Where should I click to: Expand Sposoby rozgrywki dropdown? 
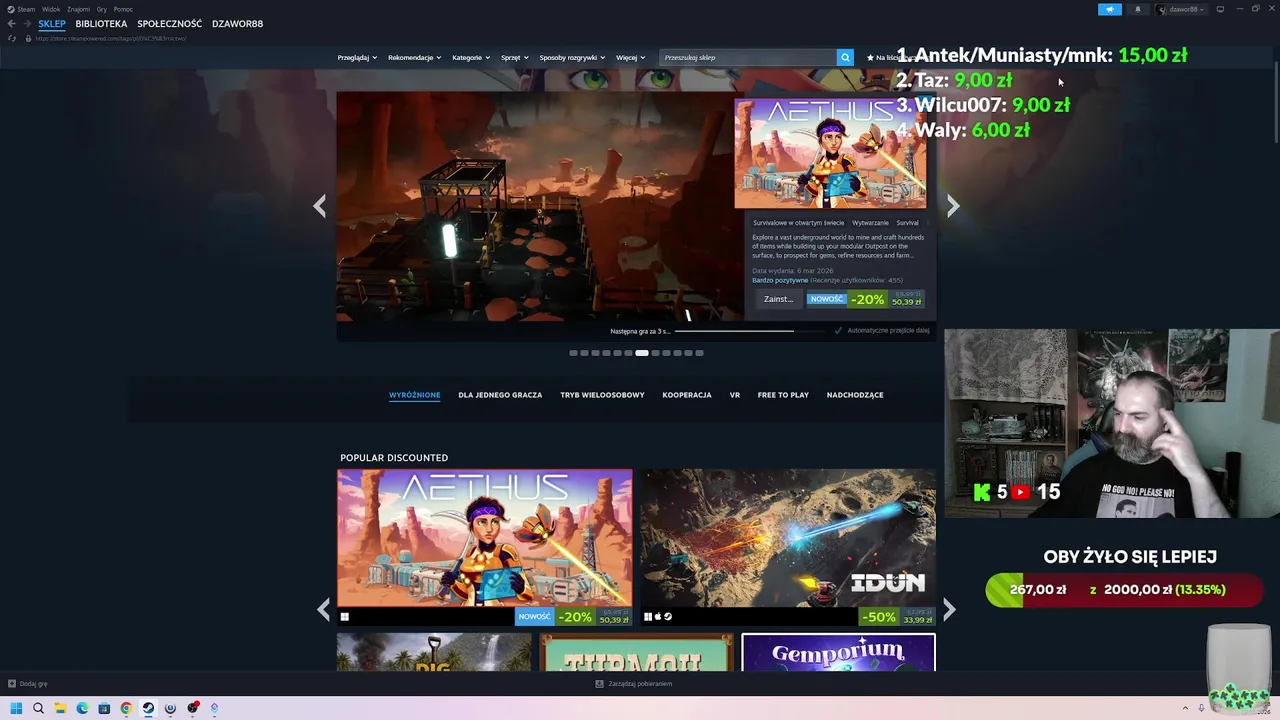click(x=572, y=57)
